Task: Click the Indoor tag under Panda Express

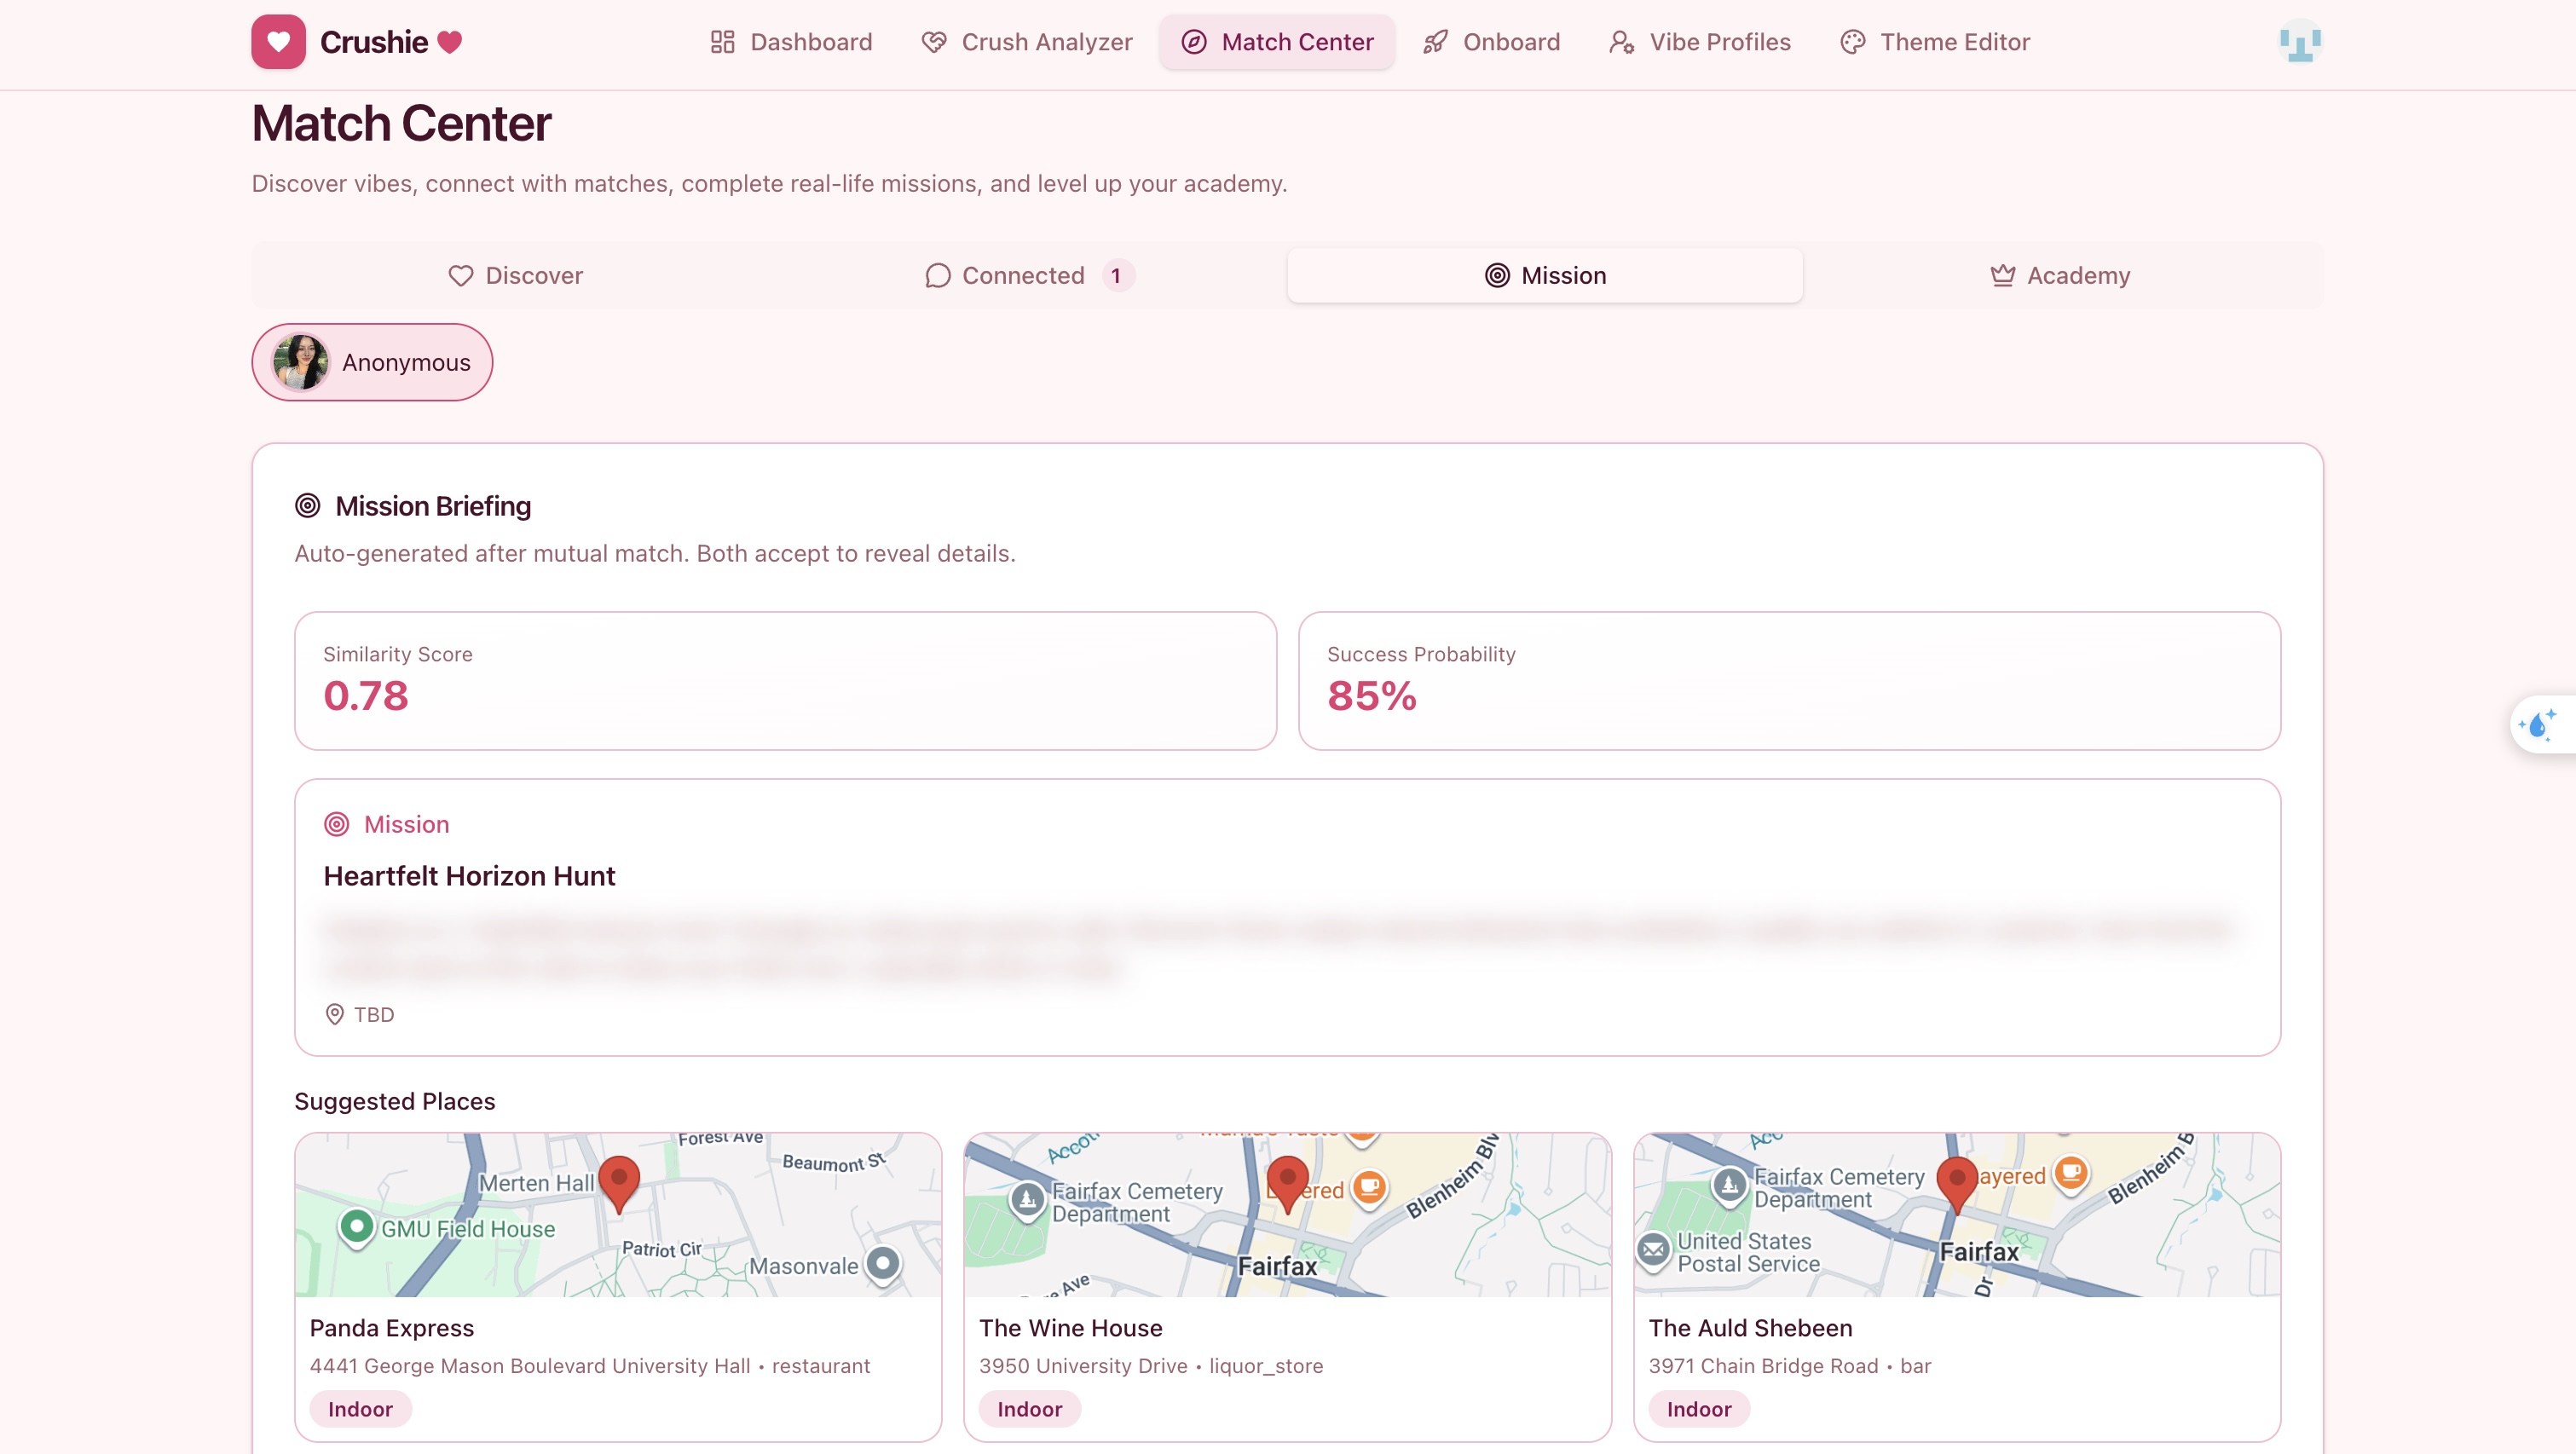Action: click(x=360, y=1409)
